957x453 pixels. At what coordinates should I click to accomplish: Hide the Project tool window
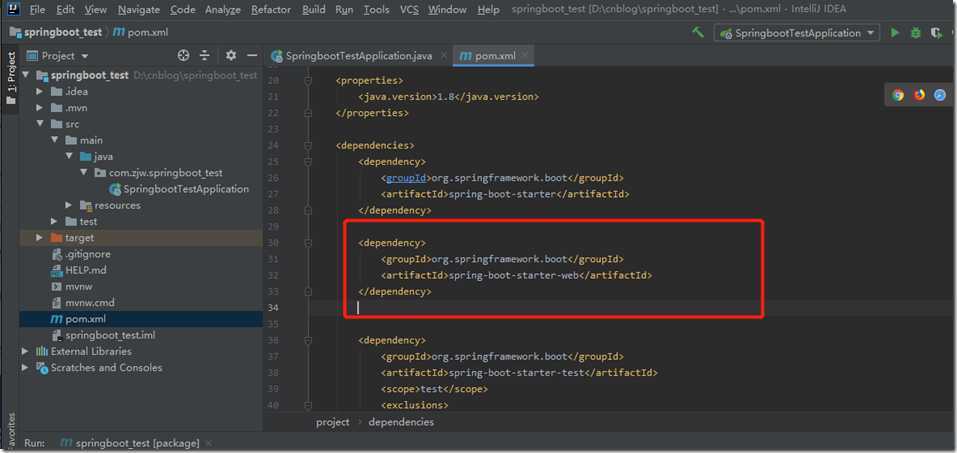click(252, 56)
